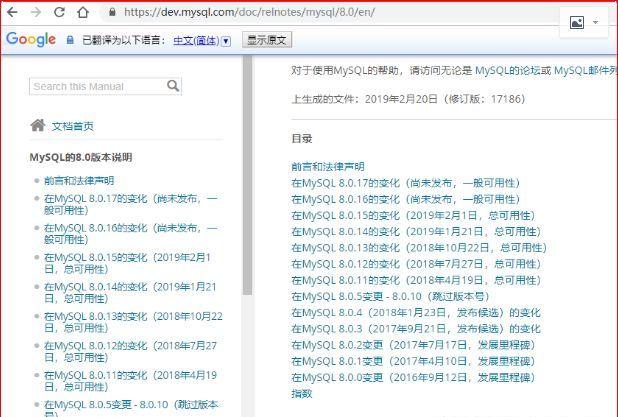618x417 pixels.
Task: Open sidebar MySQL 8.0.16 changes item
Action: [130, 234]
